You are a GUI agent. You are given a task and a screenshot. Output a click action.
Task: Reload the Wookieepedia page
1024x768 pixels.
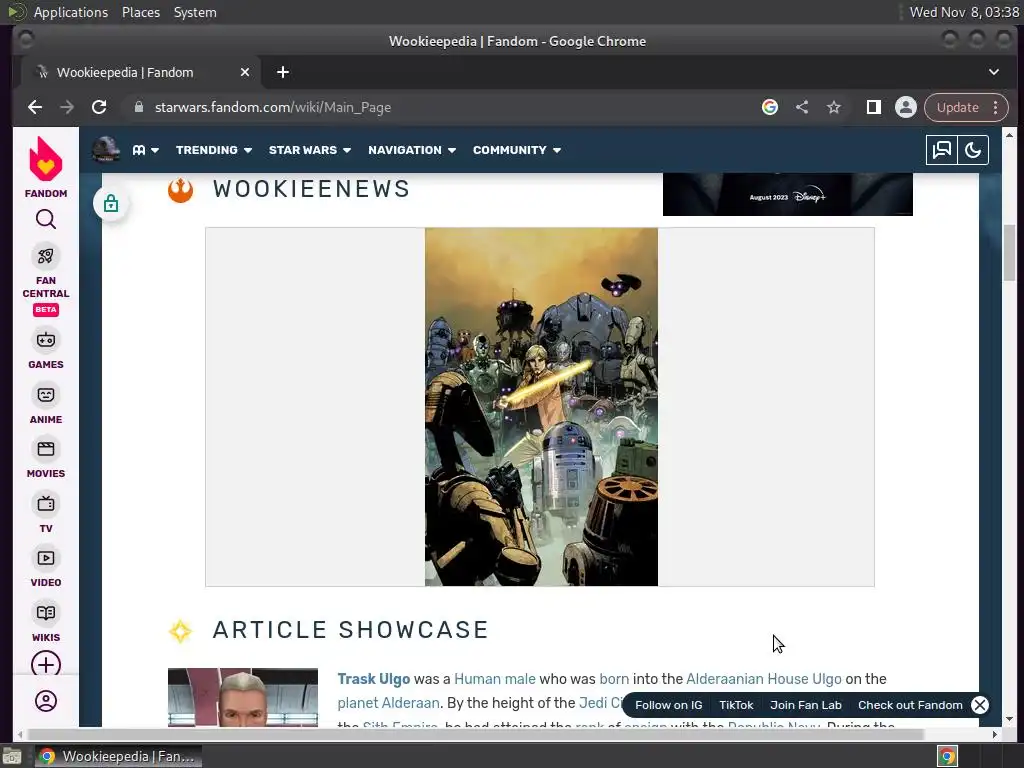pyautogui.click(x=99, y=107)
